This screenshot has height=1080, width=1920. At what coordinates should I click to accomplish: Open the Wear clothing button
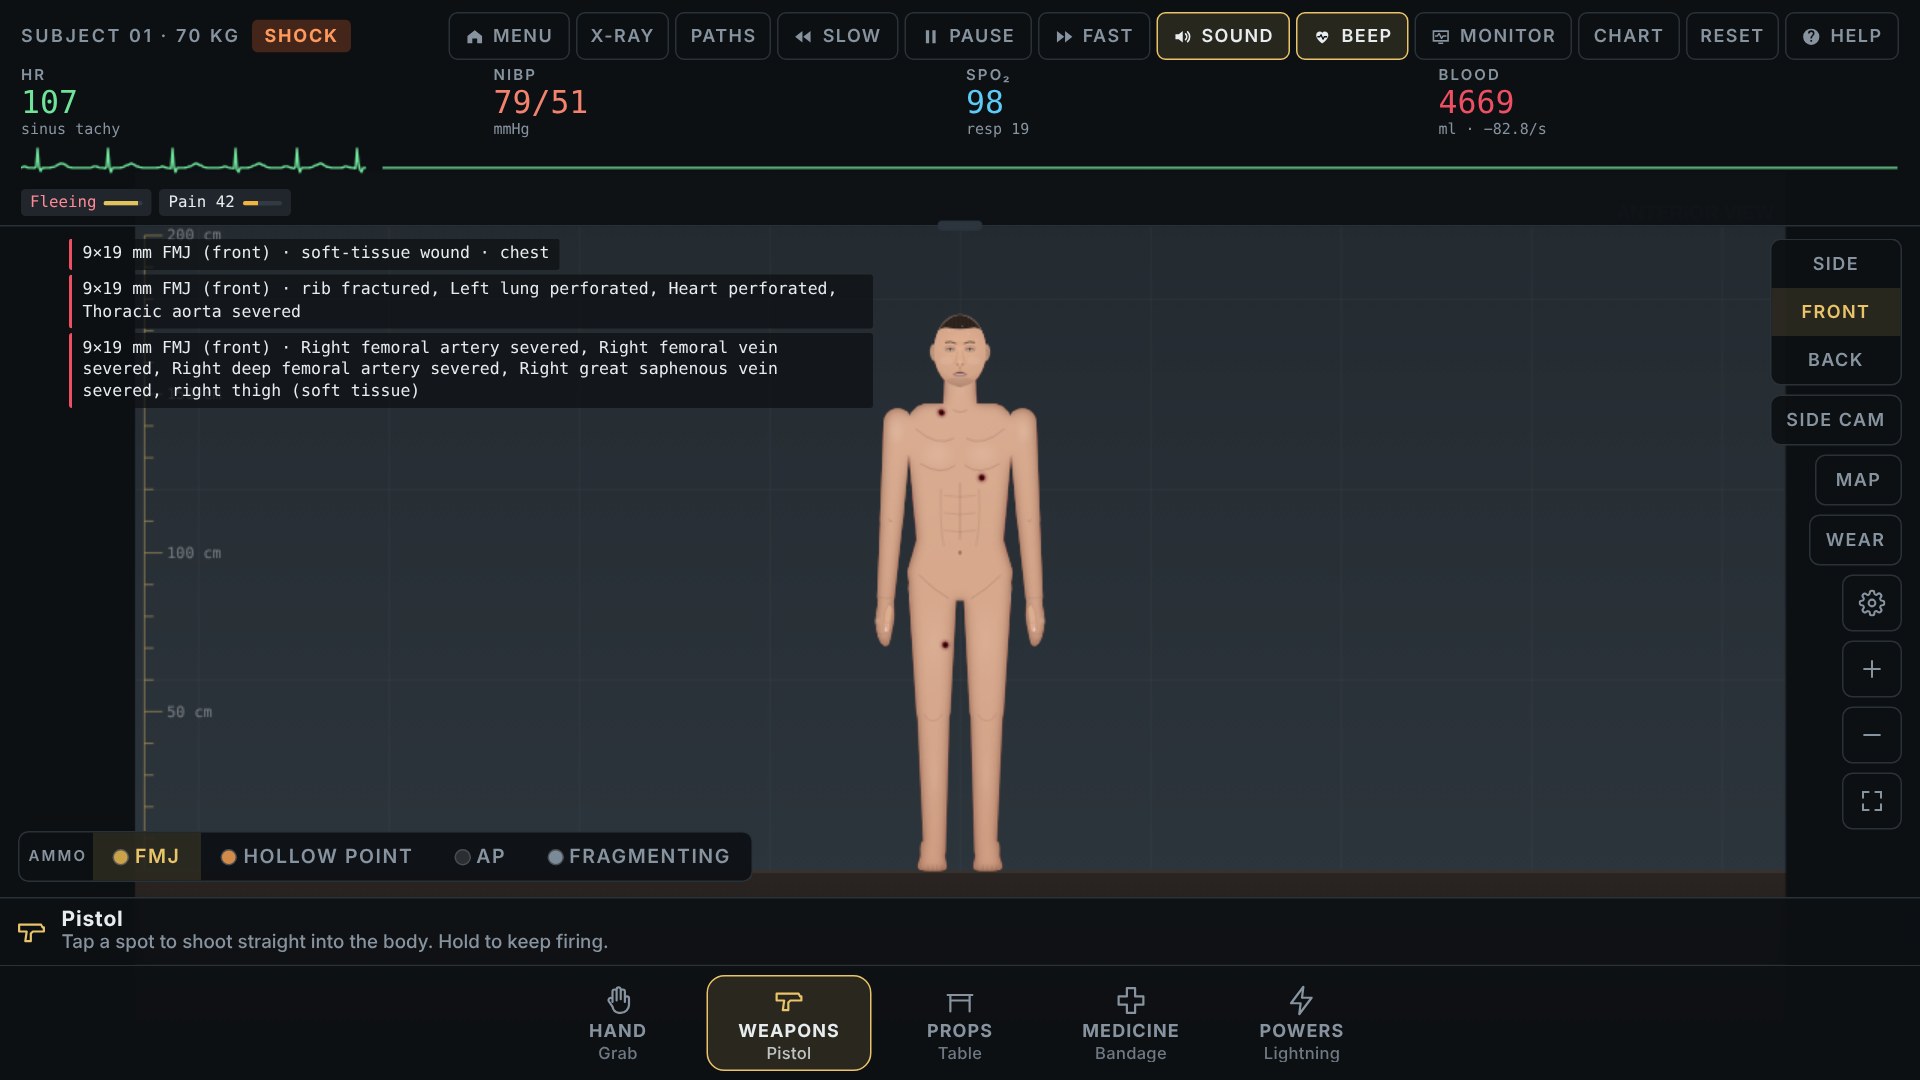coord(1855,540)
